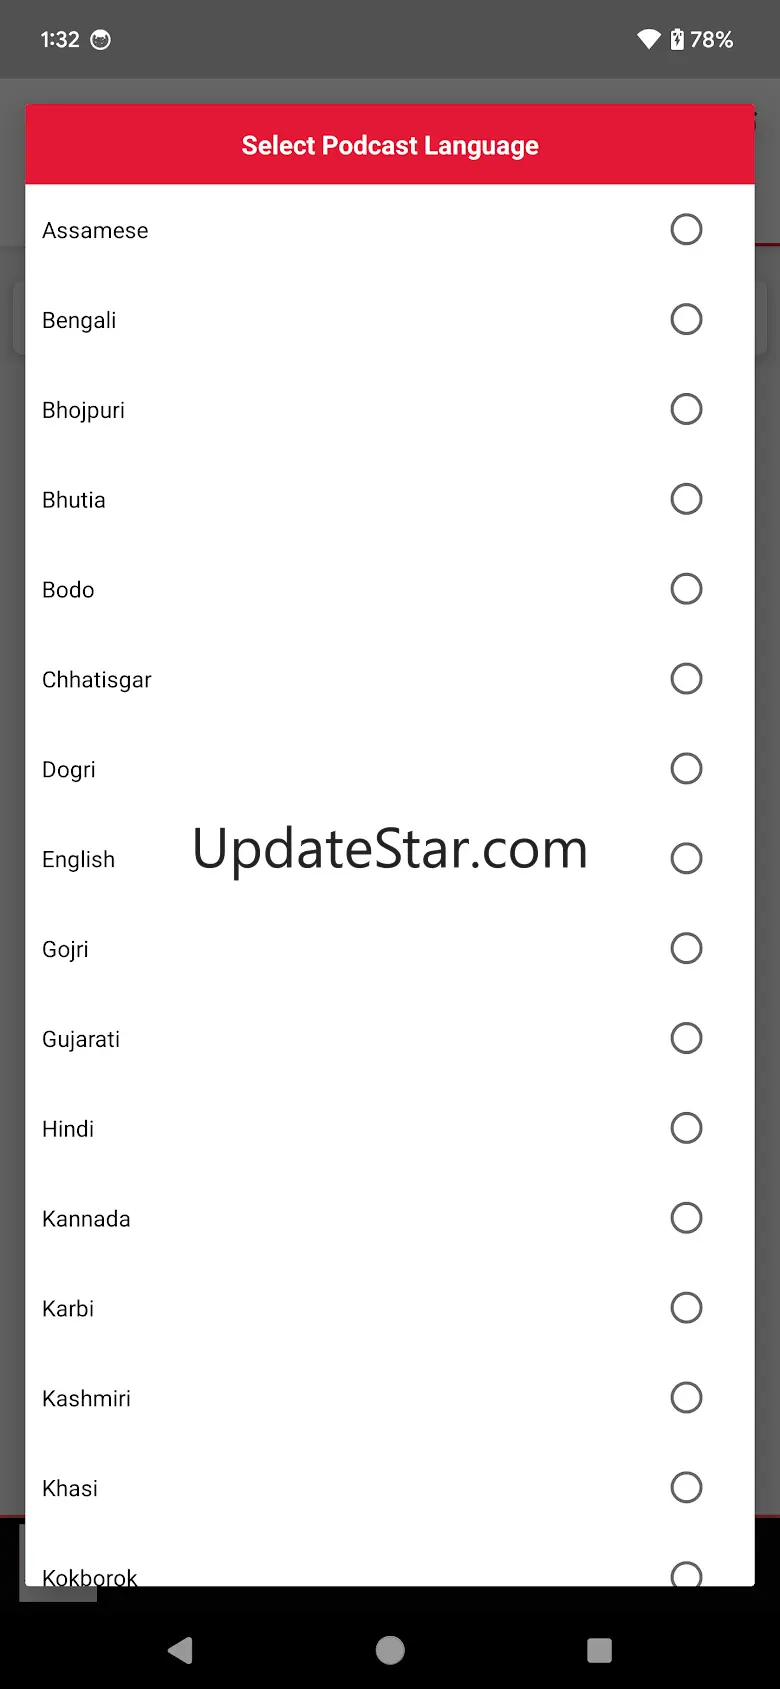Choose the Gojri radio option
The width and height of the screenshot is (780, 1689).
pyautogui.click(x=686, y=948)
